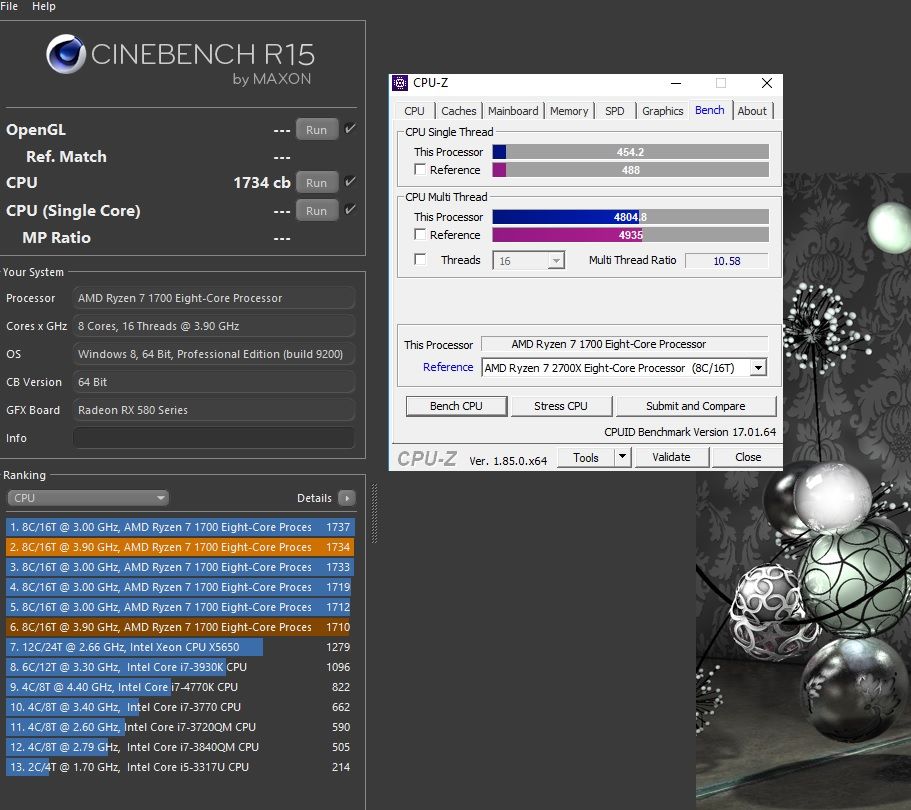
Task: Select the Core i7-4770K ranking row
Action: tap(180, 687)
